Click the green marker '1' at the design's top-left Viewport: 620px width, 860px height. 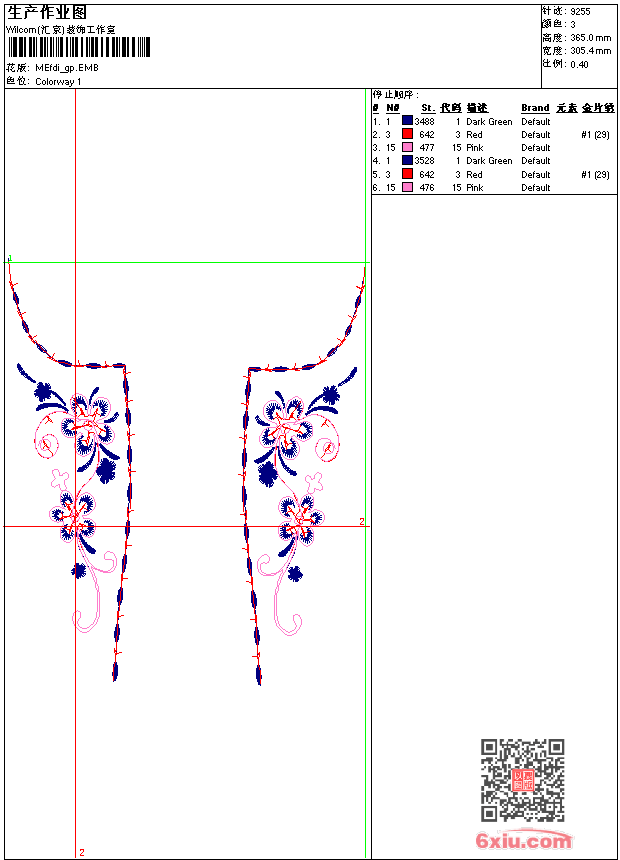click(x=10, y=258)
